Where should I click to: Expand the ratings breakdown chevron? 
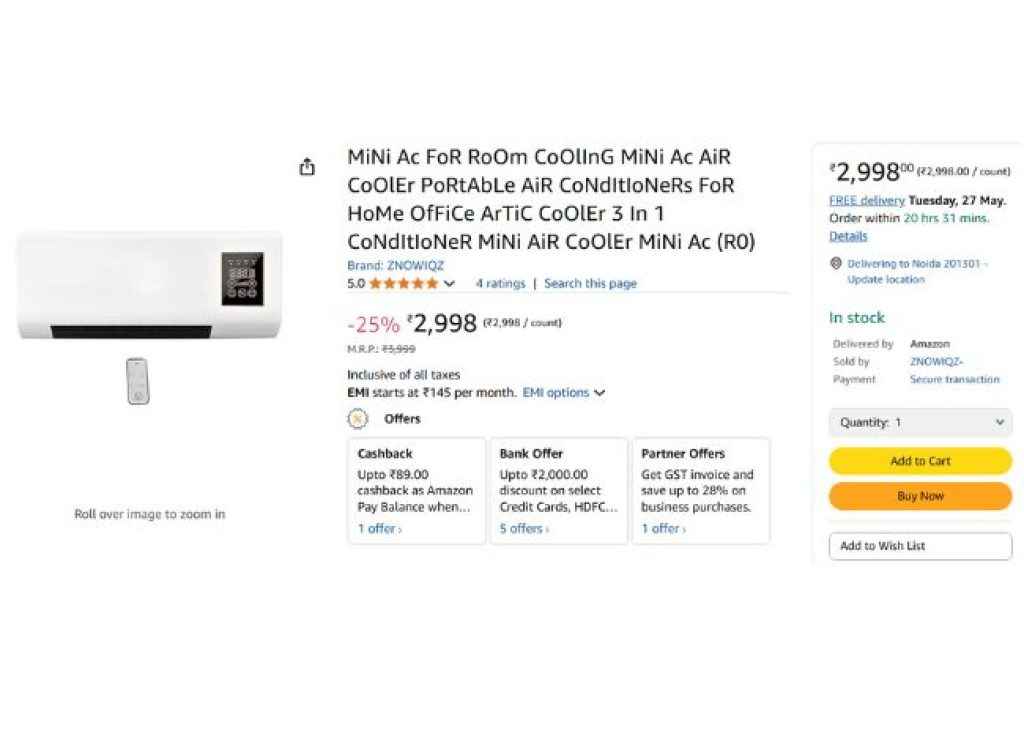449,284
